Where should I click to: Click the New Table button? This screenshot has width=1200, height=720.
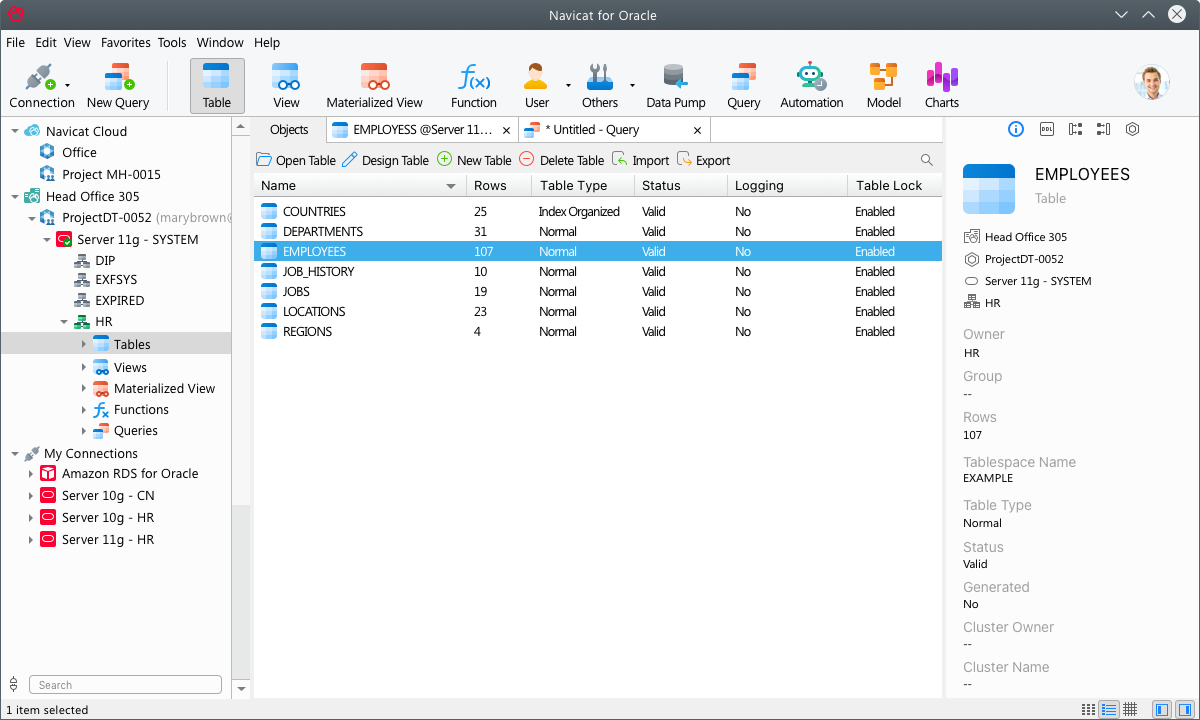(x=474, y=160)
